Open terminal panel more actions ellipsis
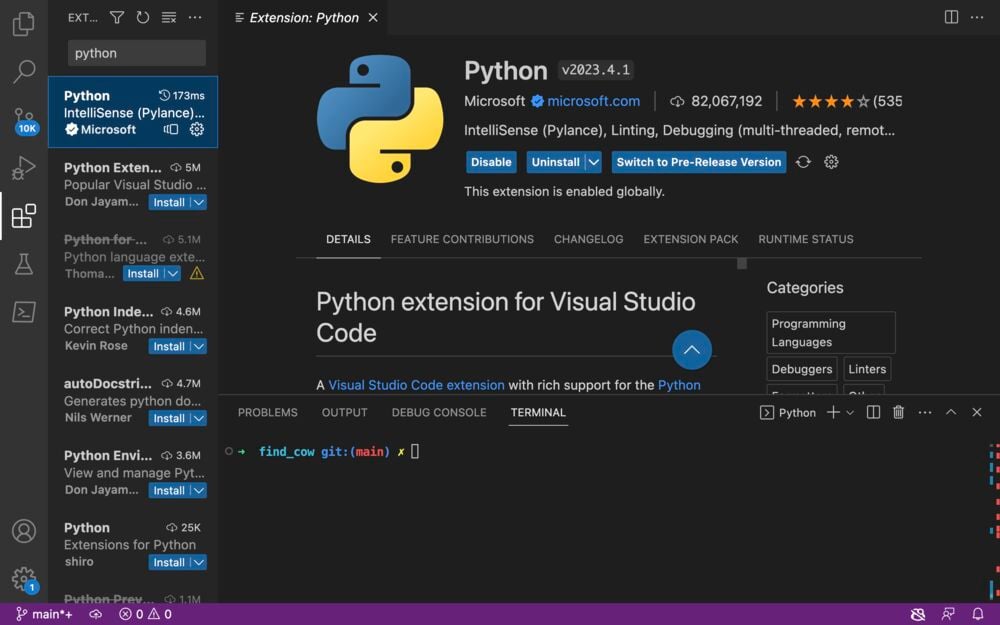The height and width of the screenshot is (625, 1000). point(925,412)
